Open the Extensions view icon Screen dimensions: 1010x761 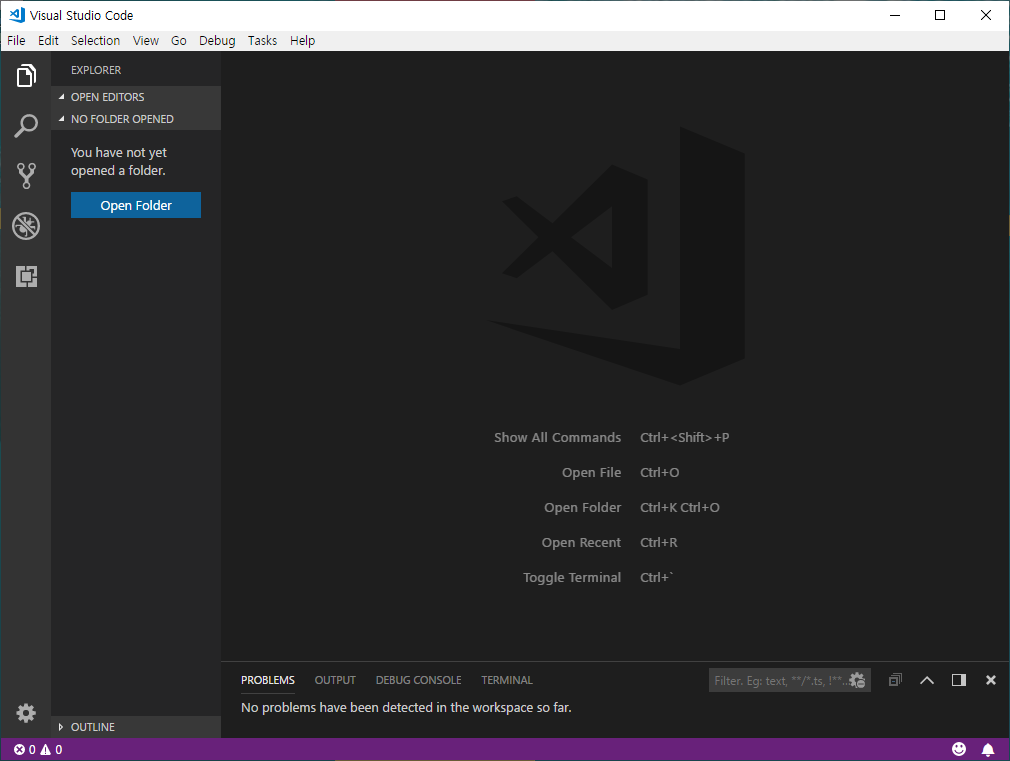click(26, 276)
